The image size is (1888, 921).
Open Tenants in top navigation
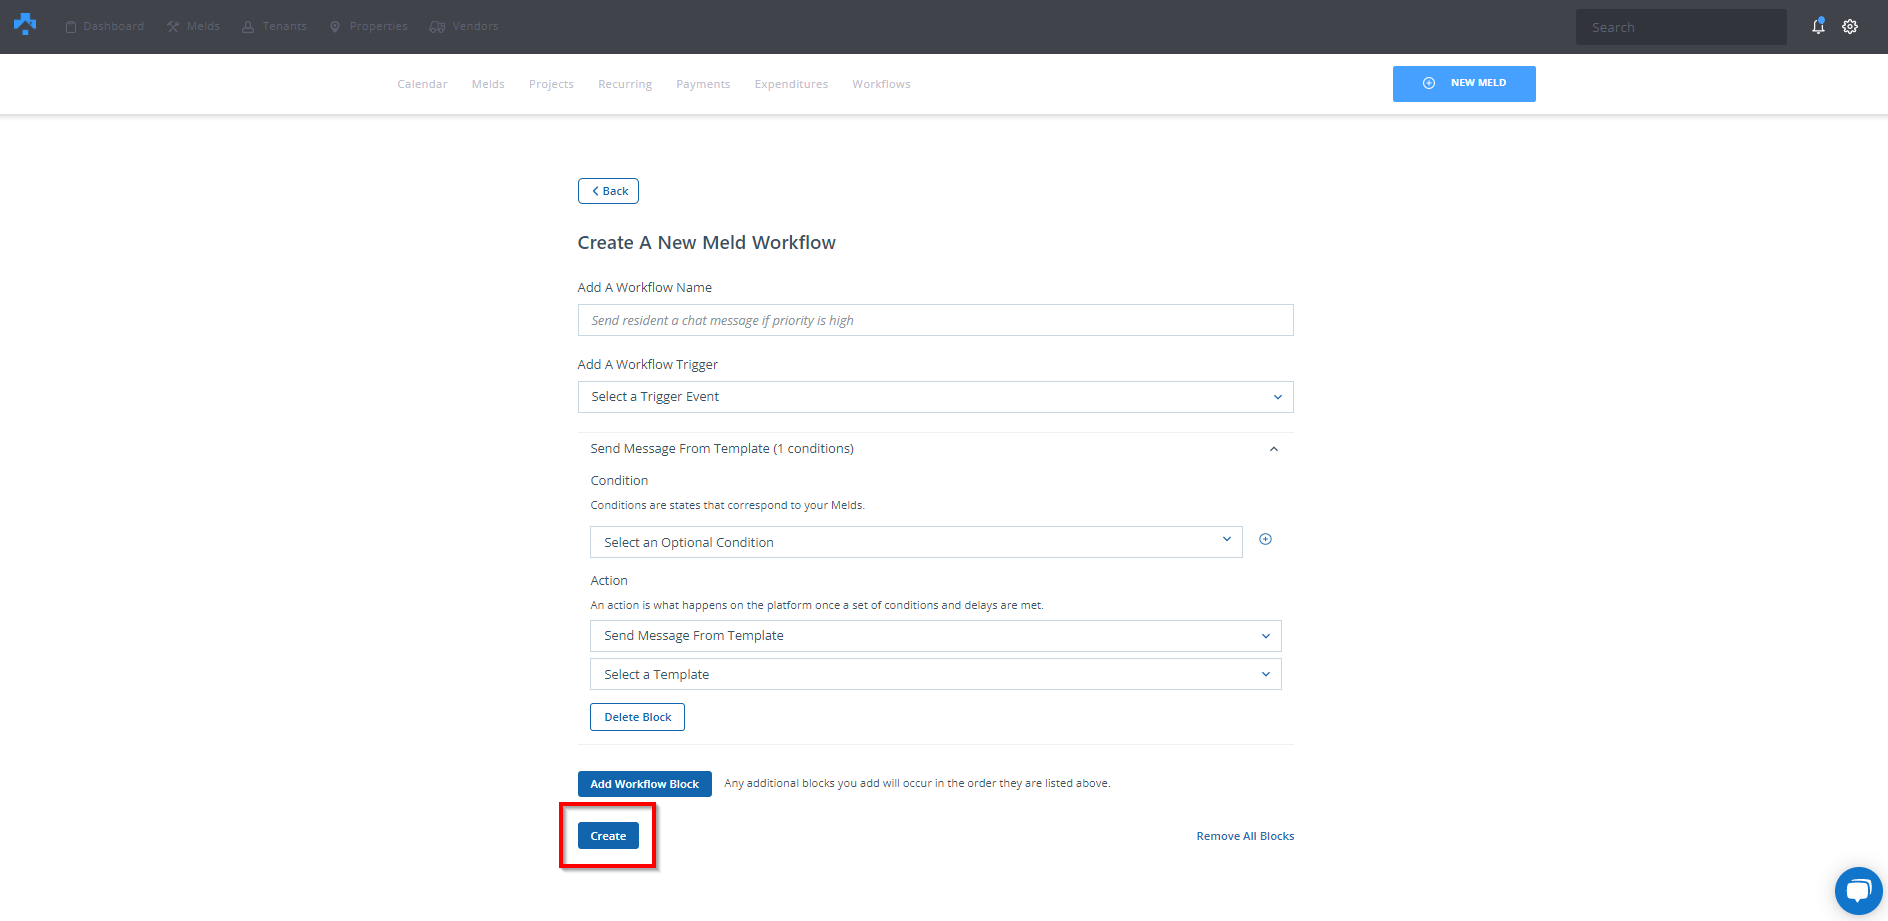click(x=274, y=27)
